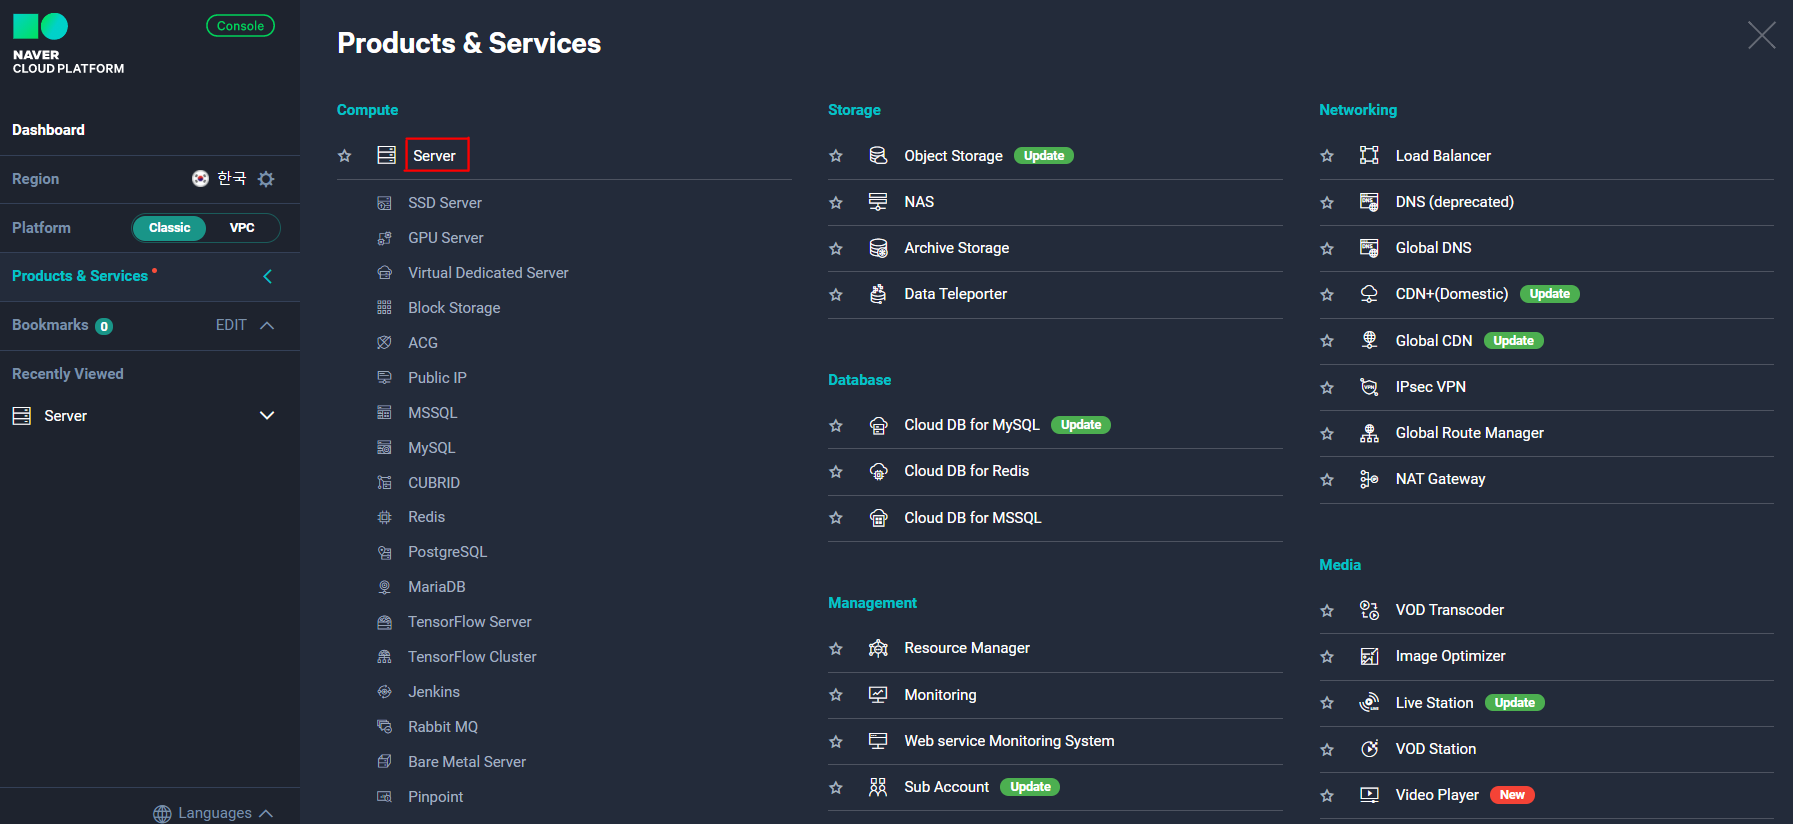Open the VOD Station link

point(1435,749)
